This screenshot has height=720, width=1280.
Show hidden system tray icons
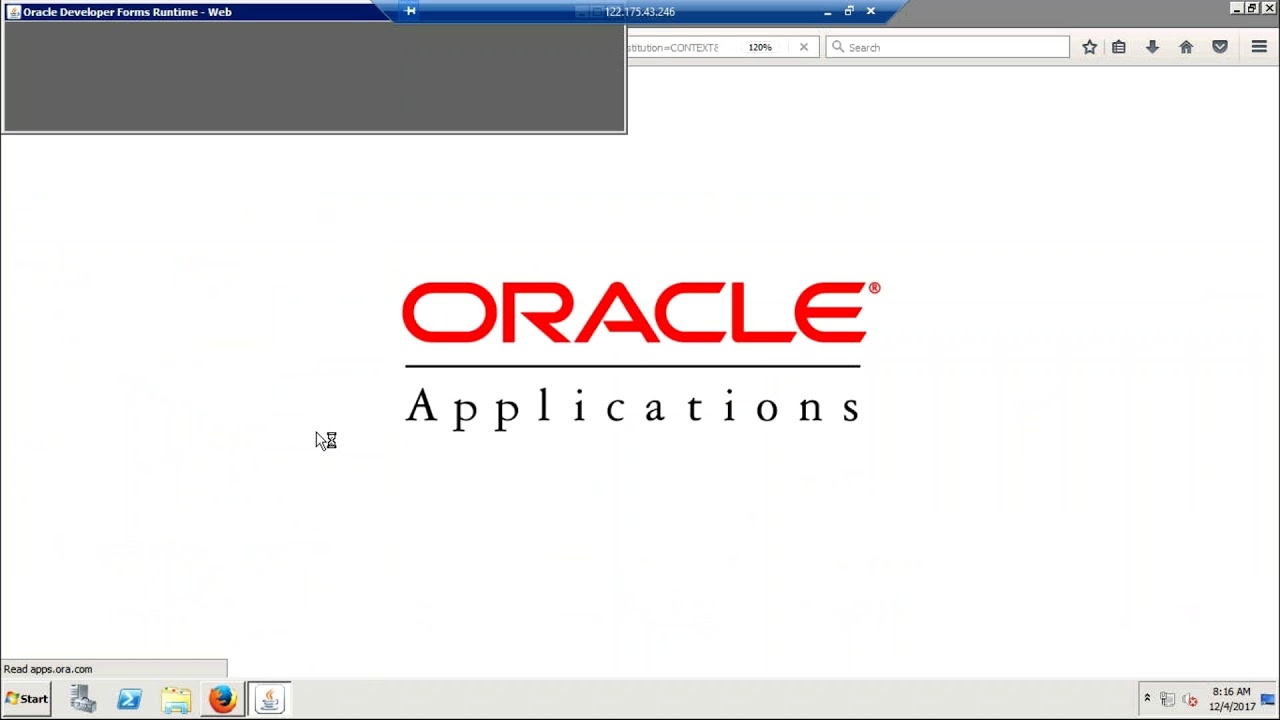point(1147,699)
